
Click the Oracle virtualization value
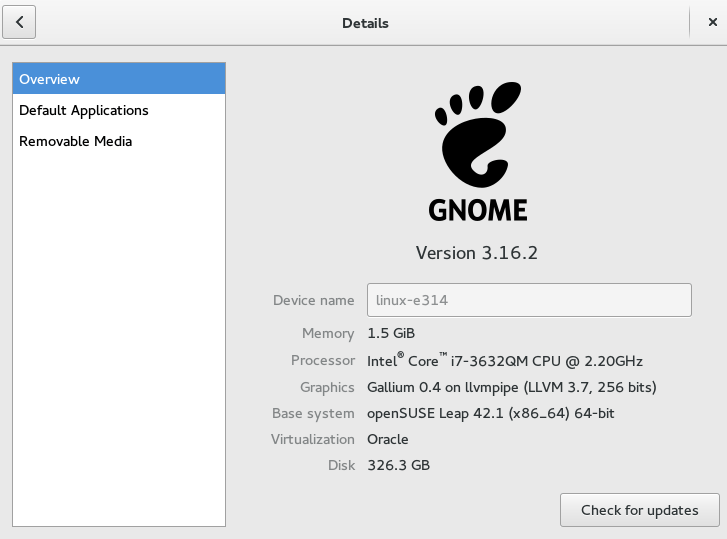388,439
